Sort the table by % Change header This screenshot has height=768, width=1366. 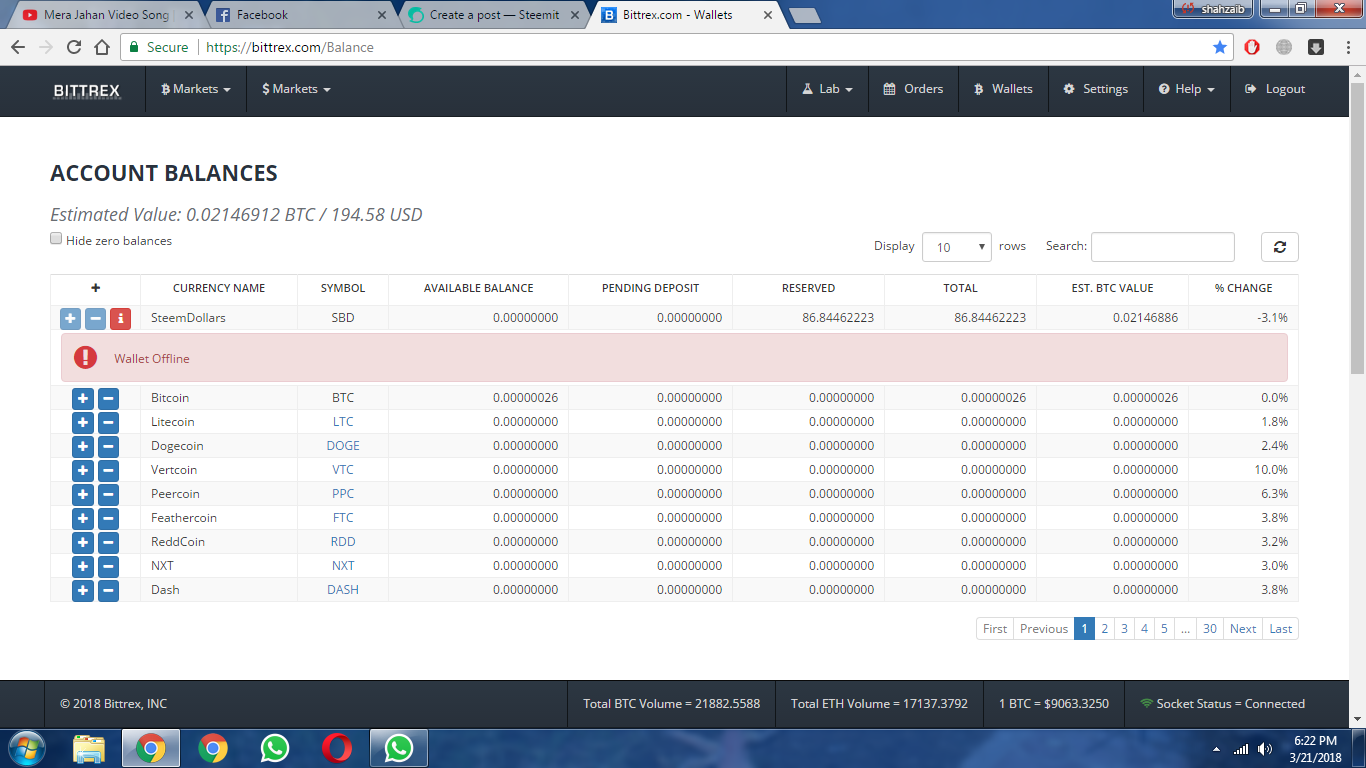pyautogui.click(x=1244, y=288)
